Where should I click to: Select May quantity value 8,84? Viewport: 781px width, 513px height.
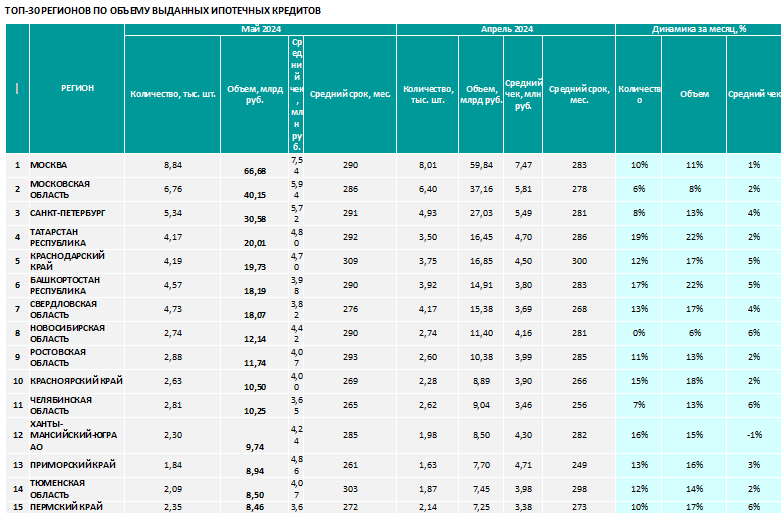(x=173, y=165)
